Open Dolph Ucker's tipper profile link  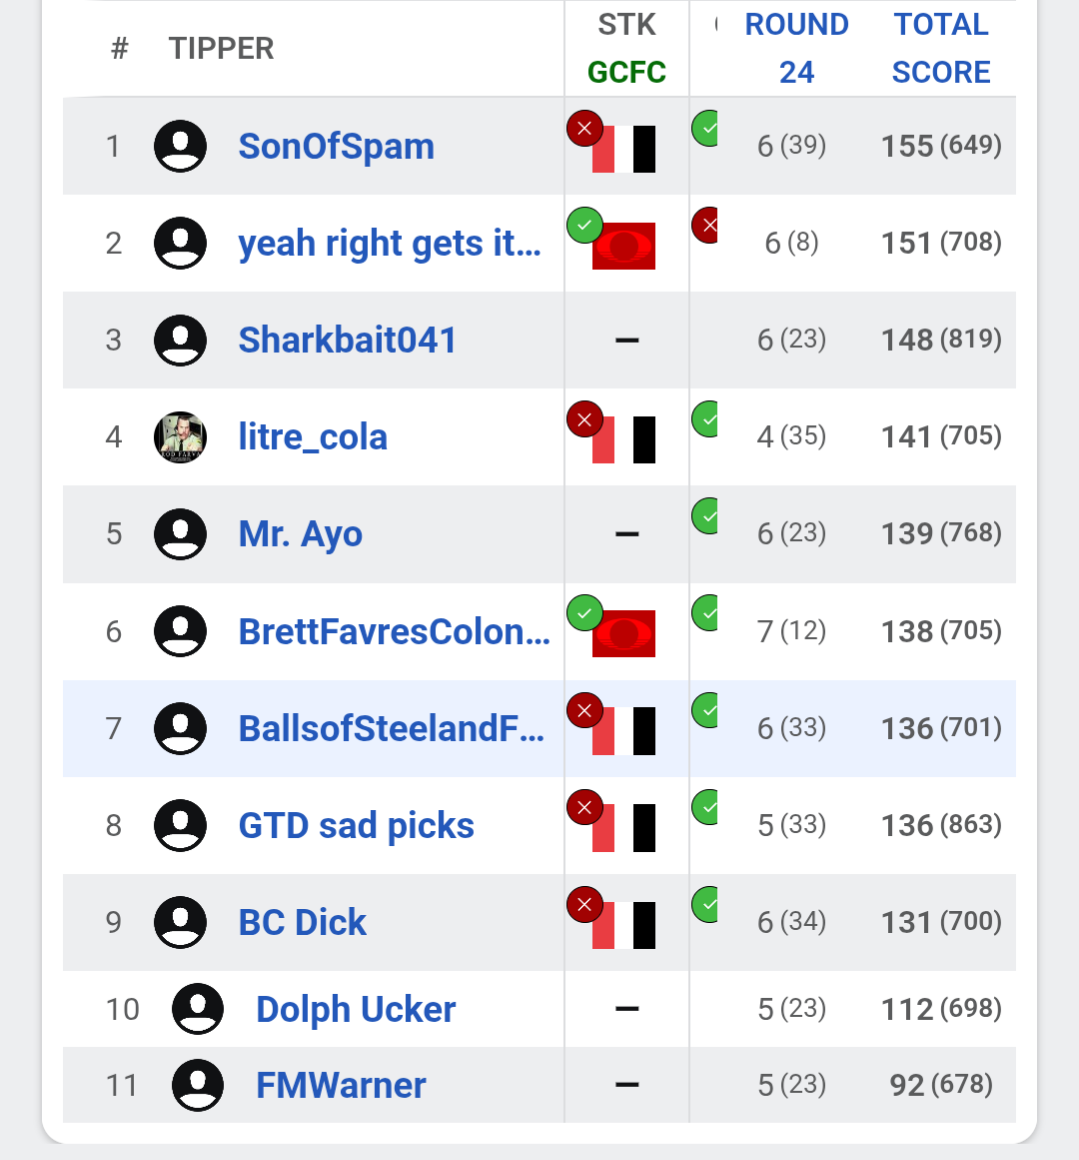pyautogui.click(x=356, y=1009)
